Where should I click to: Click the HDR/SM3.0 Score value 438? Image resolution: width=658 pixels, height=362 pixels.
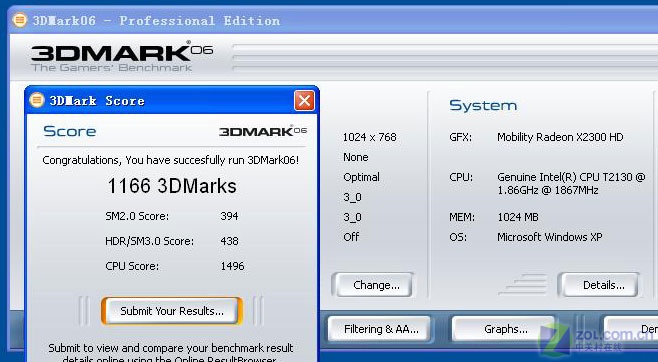tap(229, 241)
